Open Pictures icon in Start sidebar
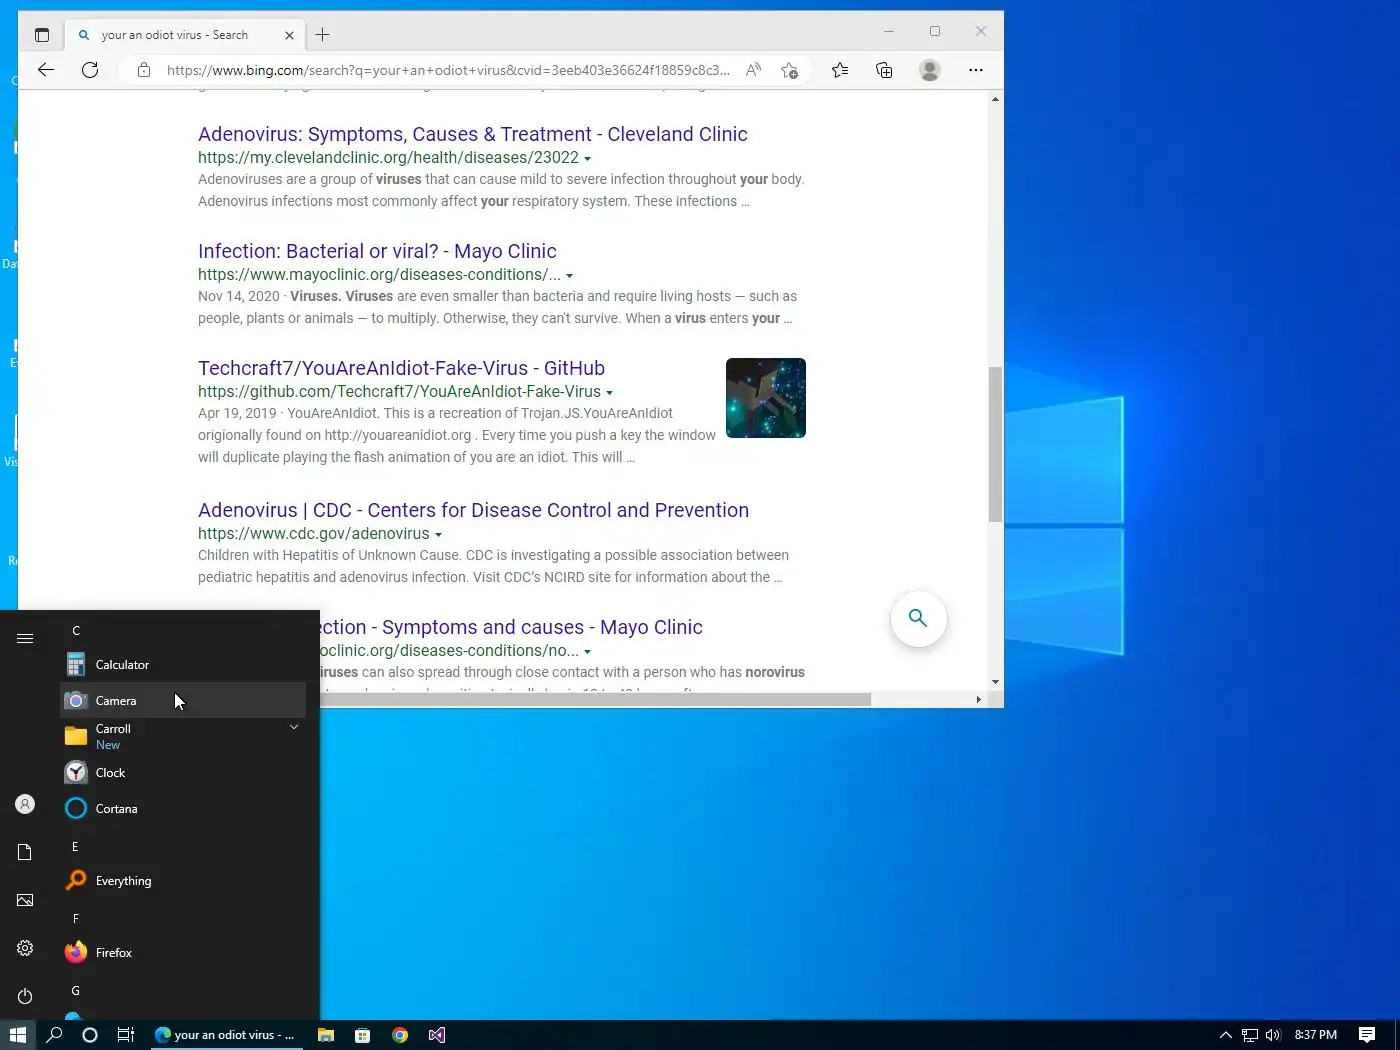This screenshot has width=1400, height=1050. [25, 900]
